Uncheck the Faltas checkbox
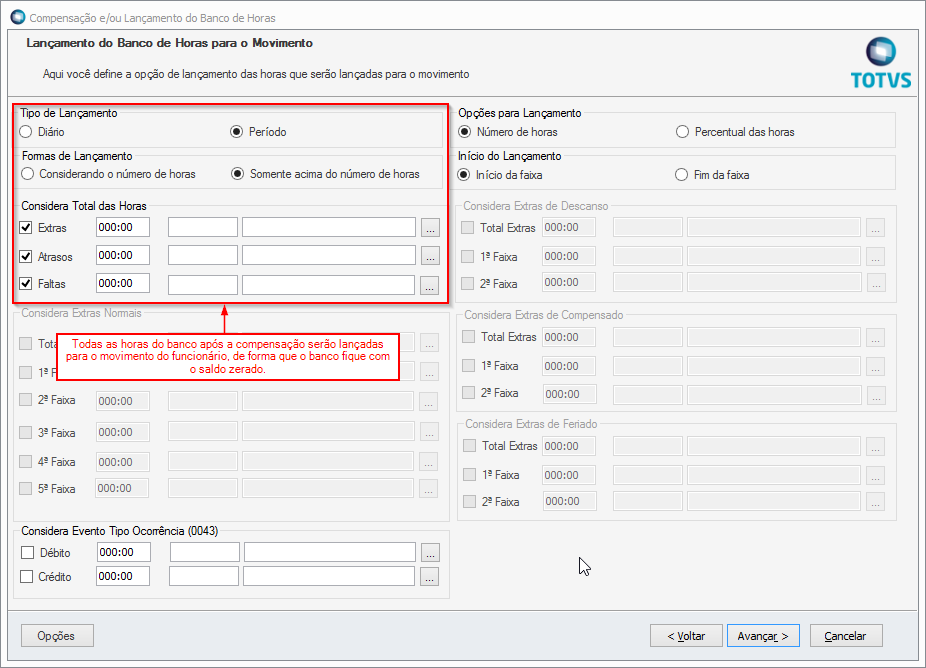926x668 pixels. click(25, 284)
